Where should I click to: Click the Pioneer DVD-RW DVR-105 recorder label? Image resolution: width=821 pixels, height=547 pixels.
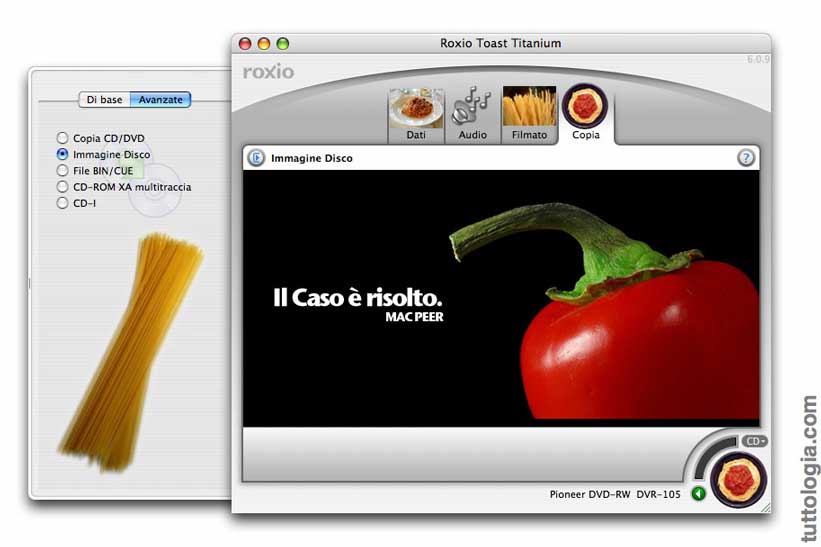point(615,494)
